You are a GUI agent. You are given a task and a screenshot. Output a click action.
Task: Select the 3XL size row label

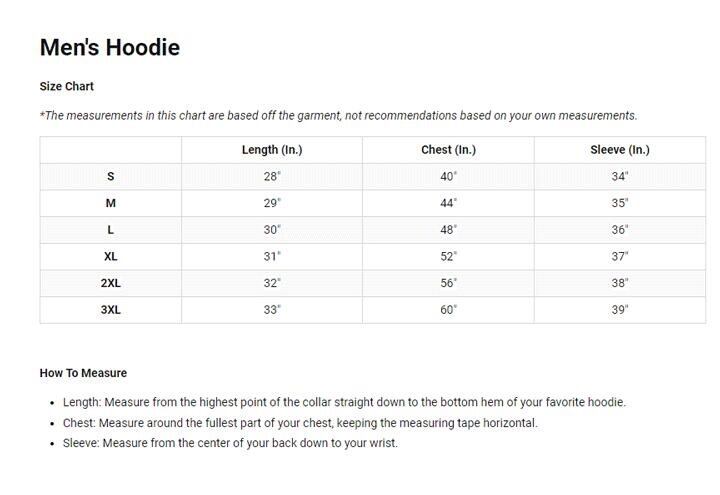pos(111,310)
